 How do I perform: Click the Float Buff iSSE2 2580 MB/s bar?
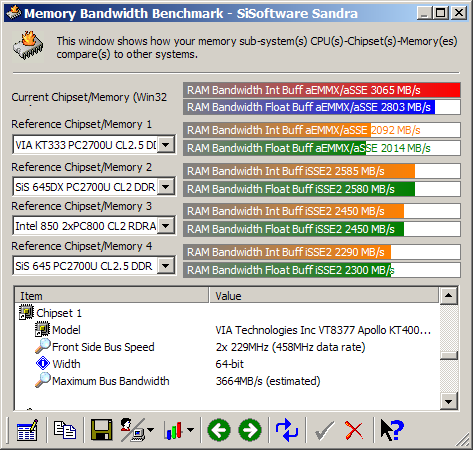point(322,189)
